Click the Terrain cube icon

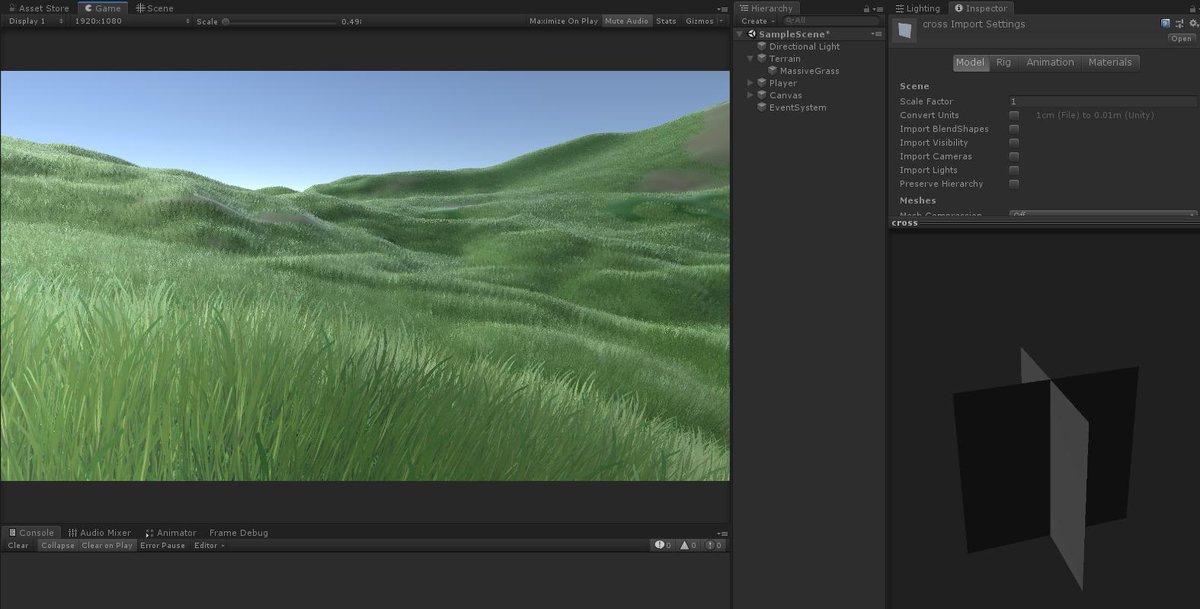pos(762,59)
